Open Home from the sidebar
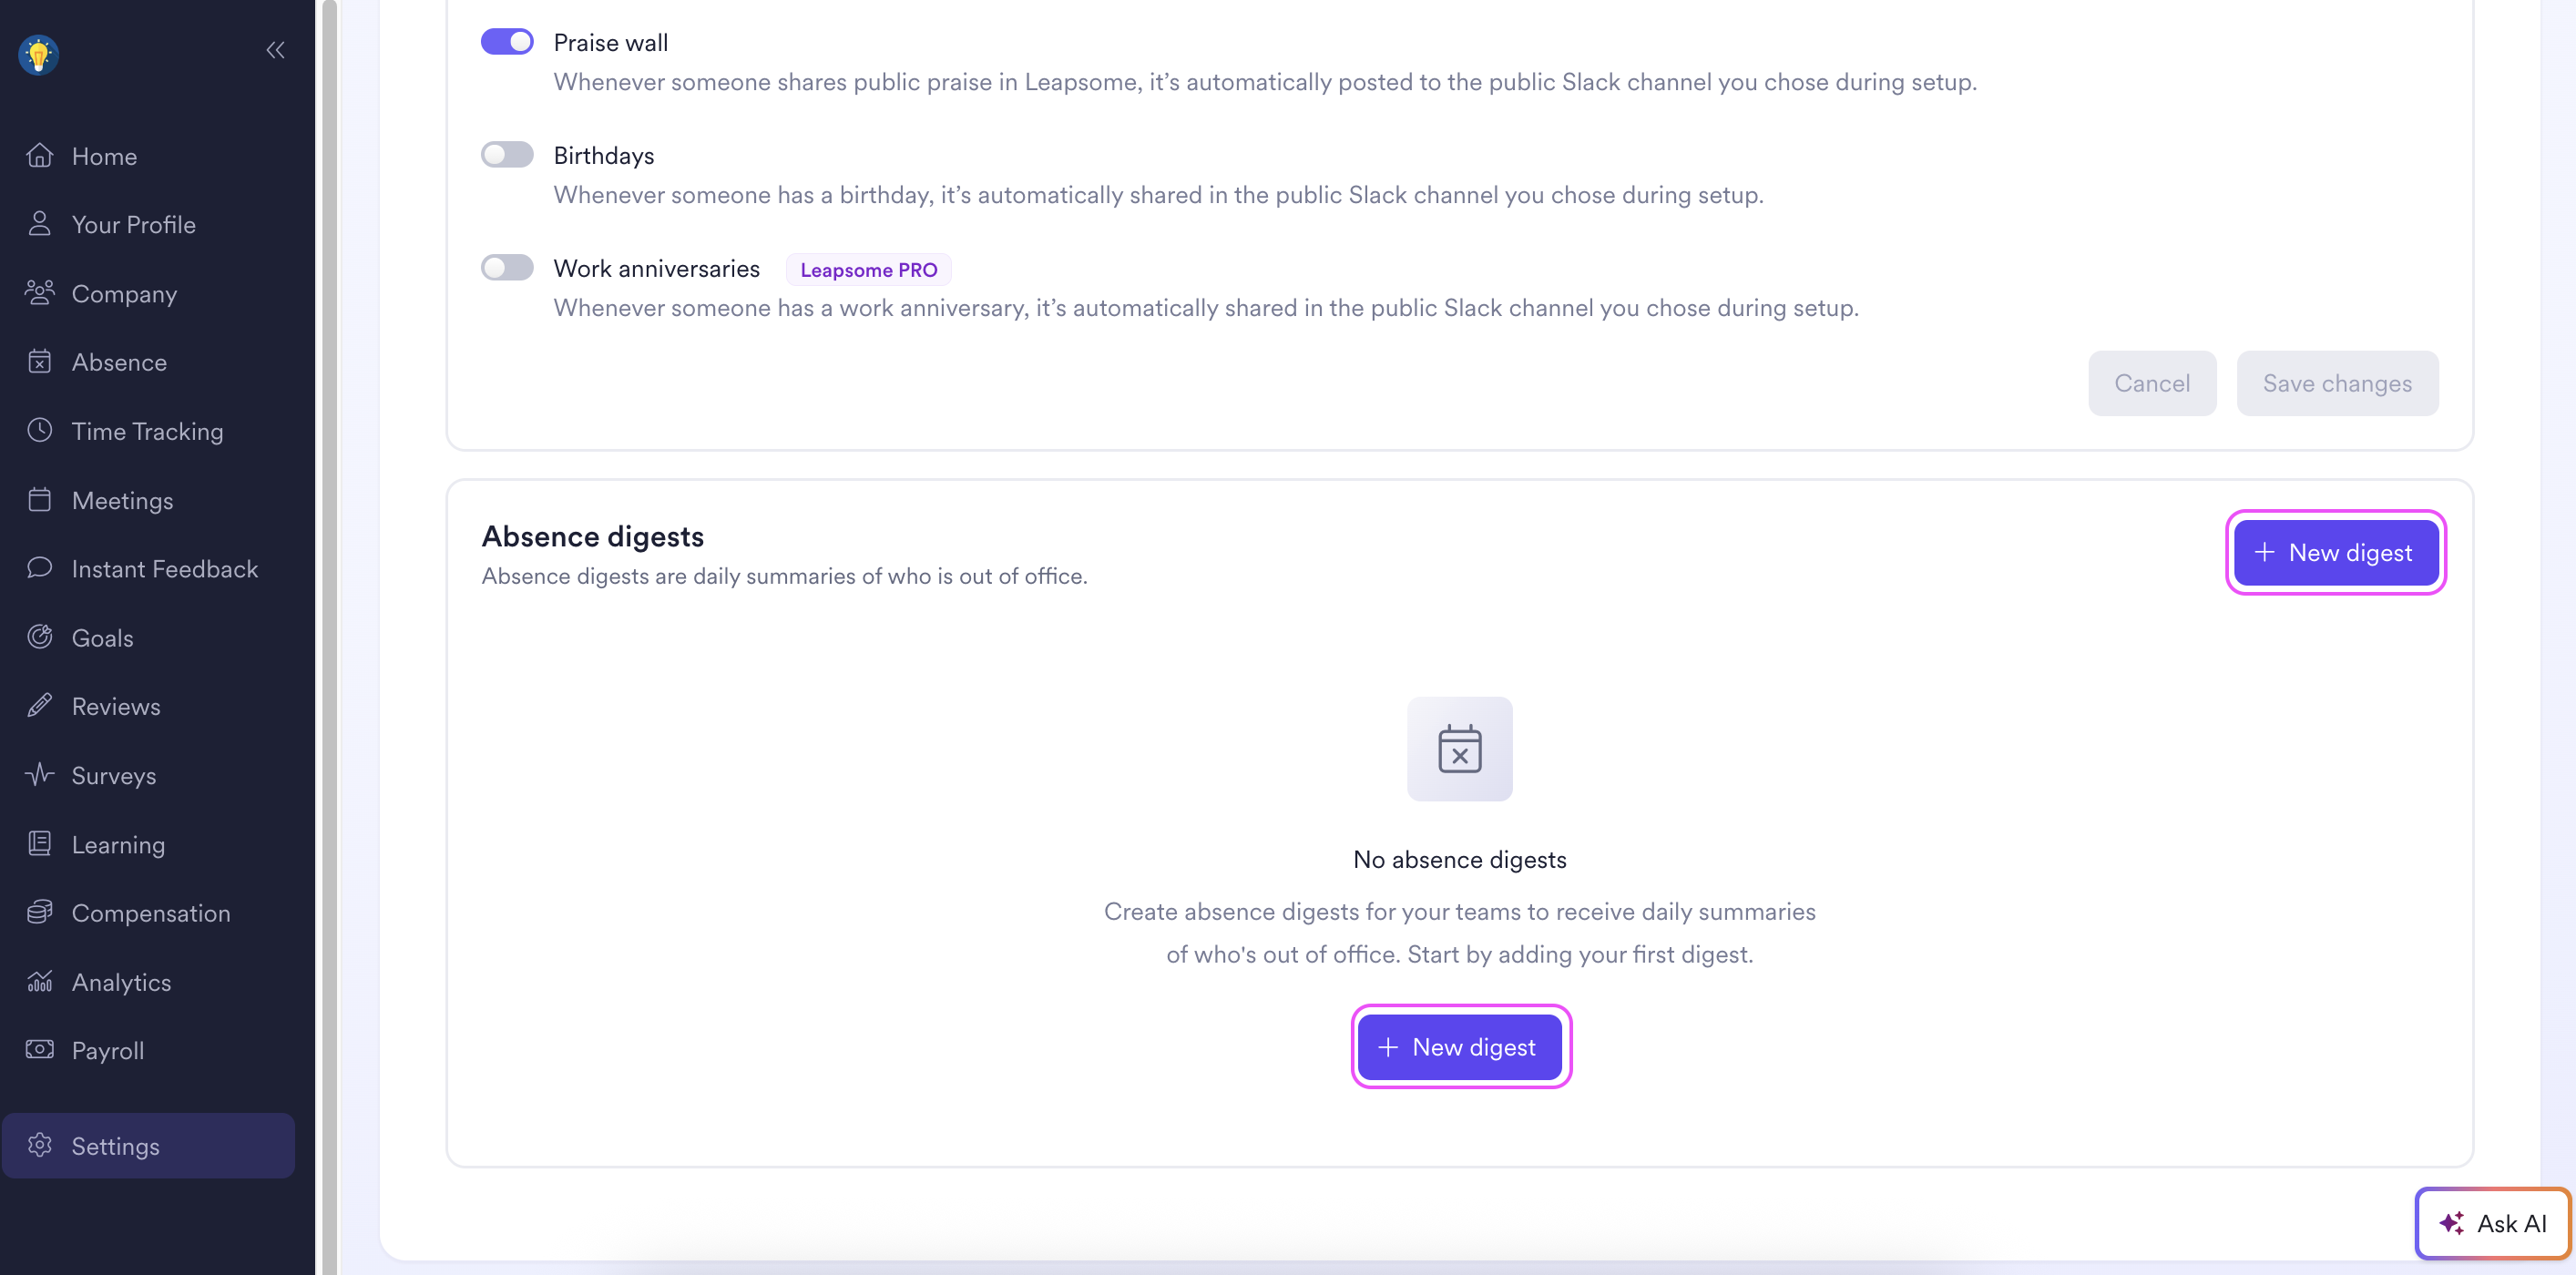 point(104,156)
